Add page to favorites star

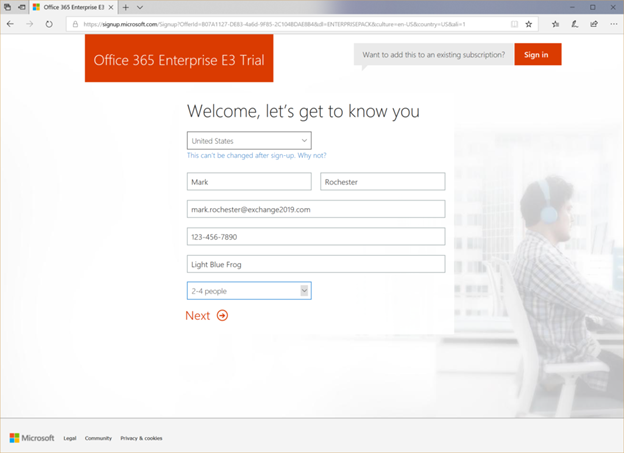528,24
